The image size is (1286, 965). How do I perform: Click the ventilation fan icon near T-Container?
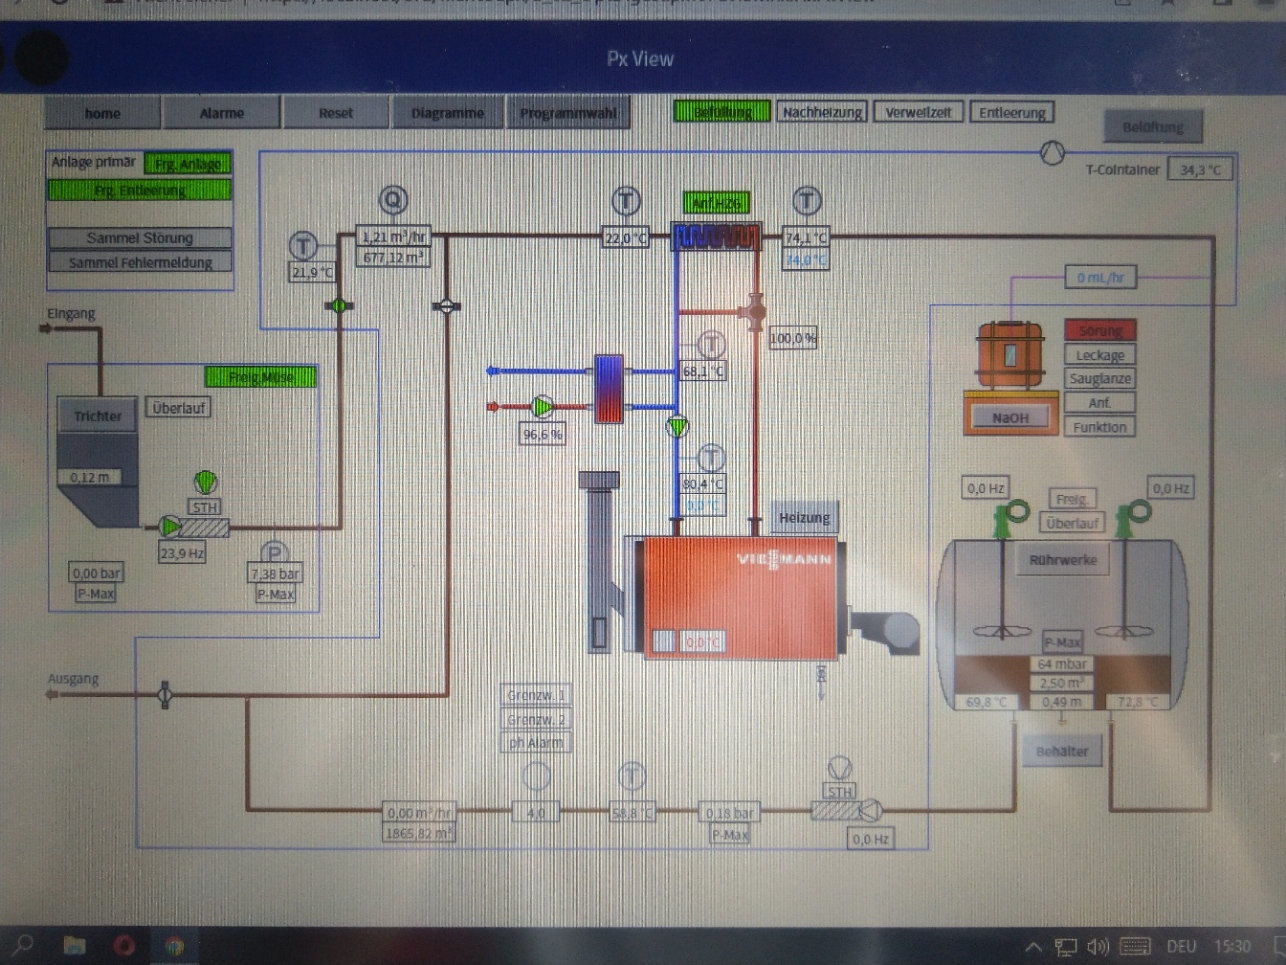[1051, 153]
